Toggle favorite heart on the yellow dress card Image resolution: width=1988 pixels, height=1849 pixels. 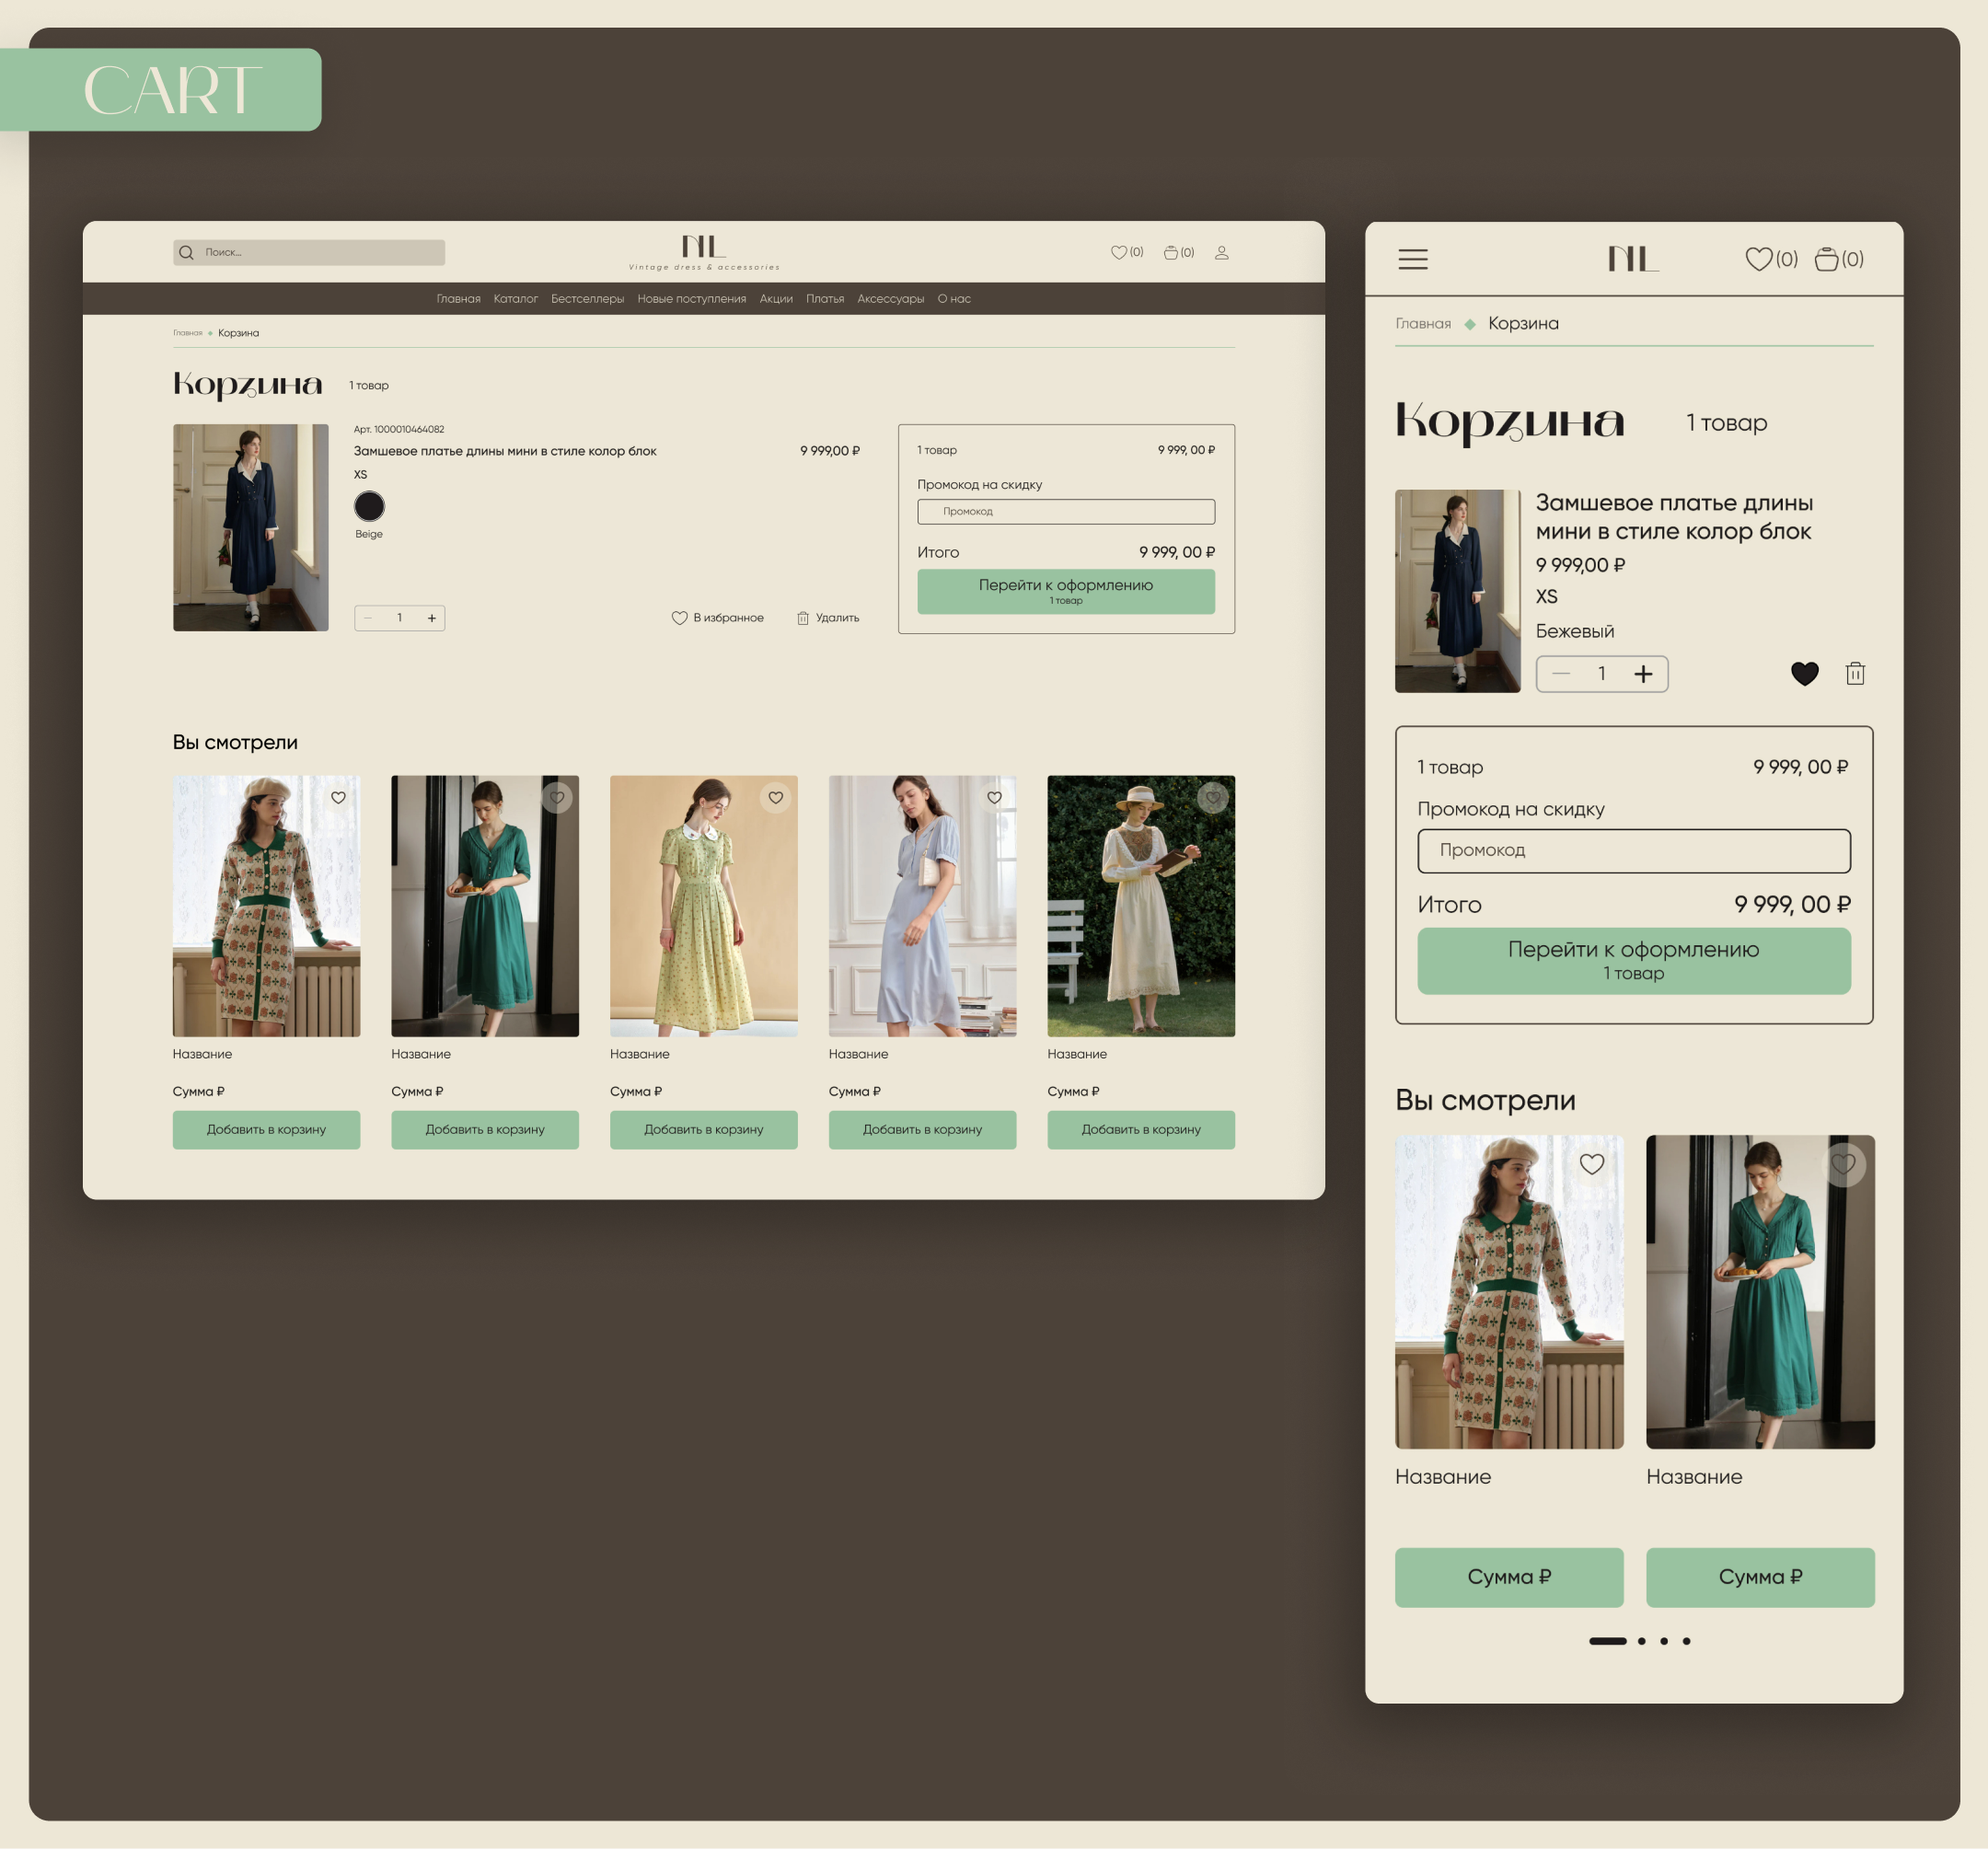[776, 797]
